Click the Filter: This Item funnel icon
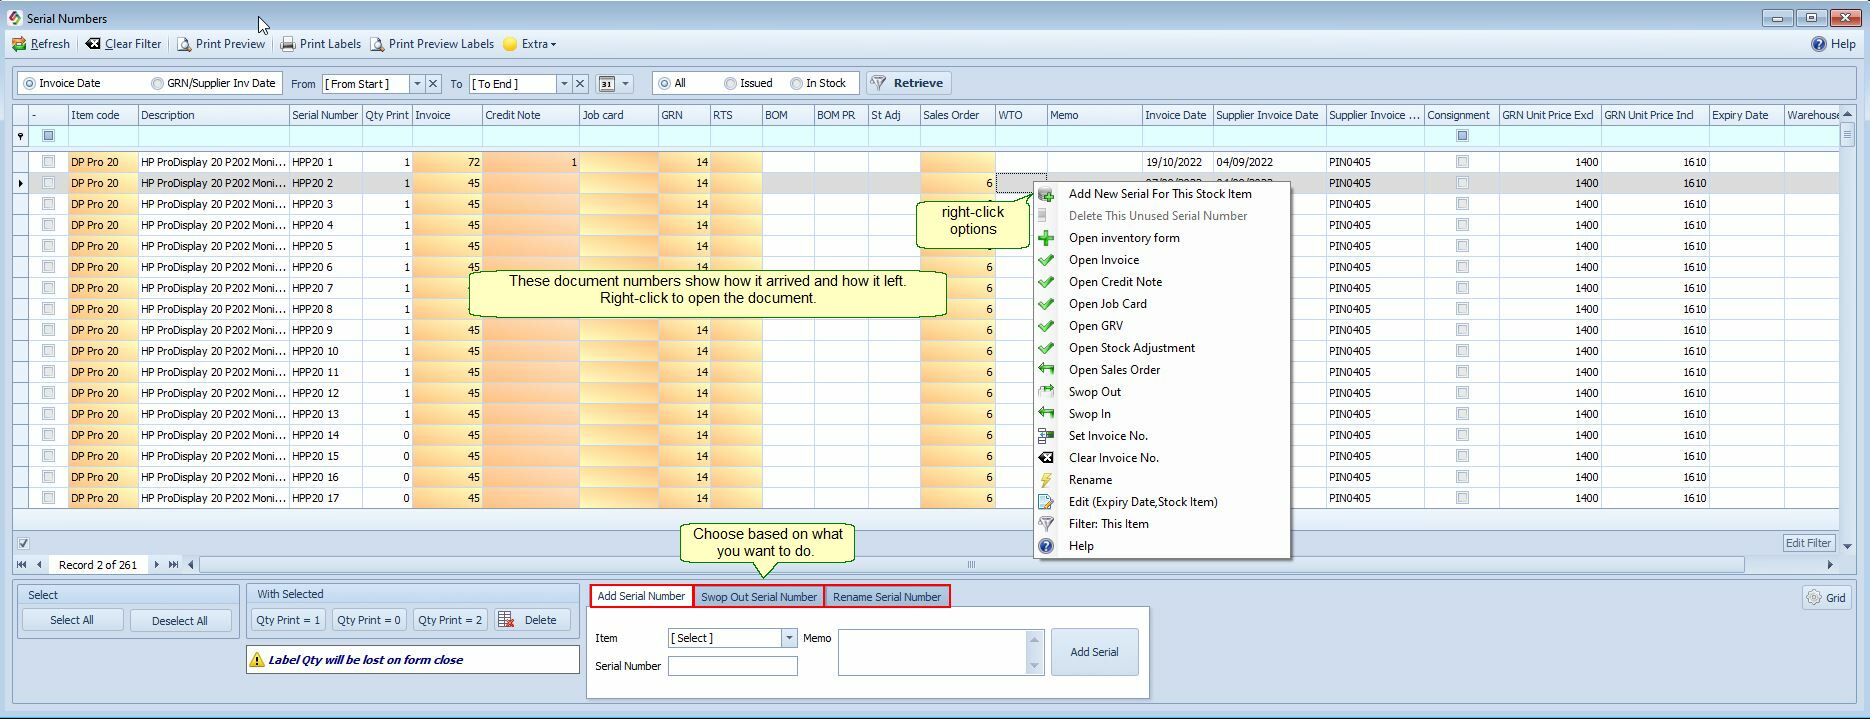The width and height of the screenshot is (1870, 719). click(x=1046, y=524)
